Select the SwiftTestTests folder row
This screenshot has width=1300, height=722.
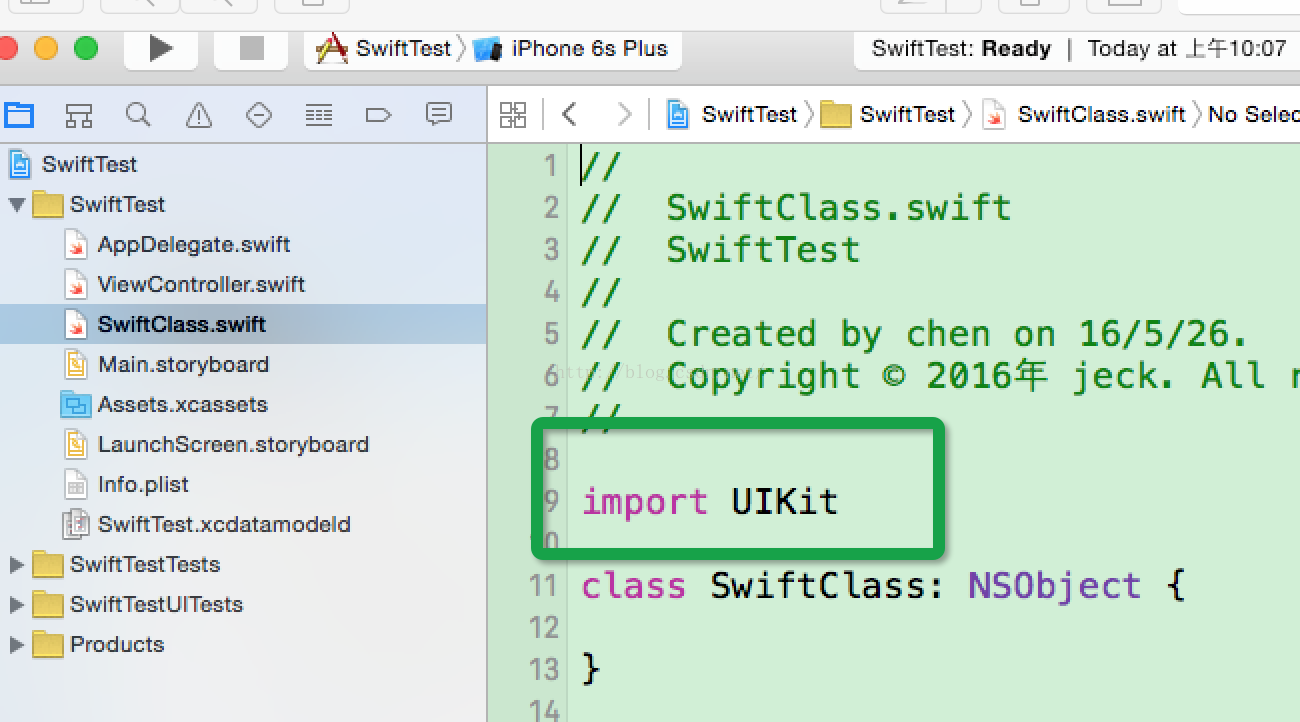pos(243,564)
